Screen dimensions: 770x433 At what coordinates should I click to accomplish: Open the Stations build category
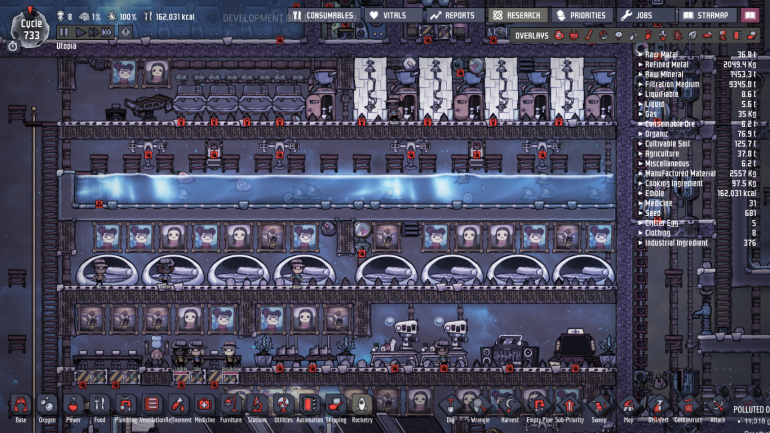pos(257,406)
